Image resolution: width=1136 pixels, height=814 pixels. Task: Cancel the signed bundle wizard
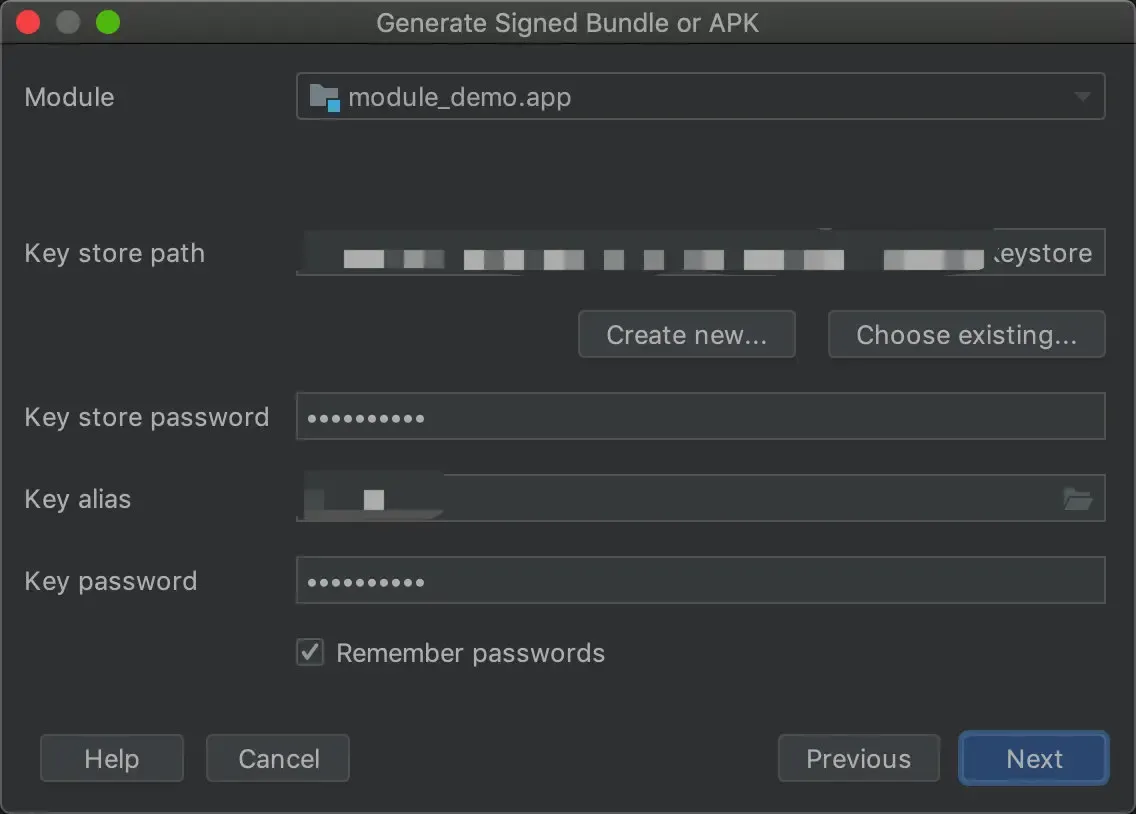[277, 758]
